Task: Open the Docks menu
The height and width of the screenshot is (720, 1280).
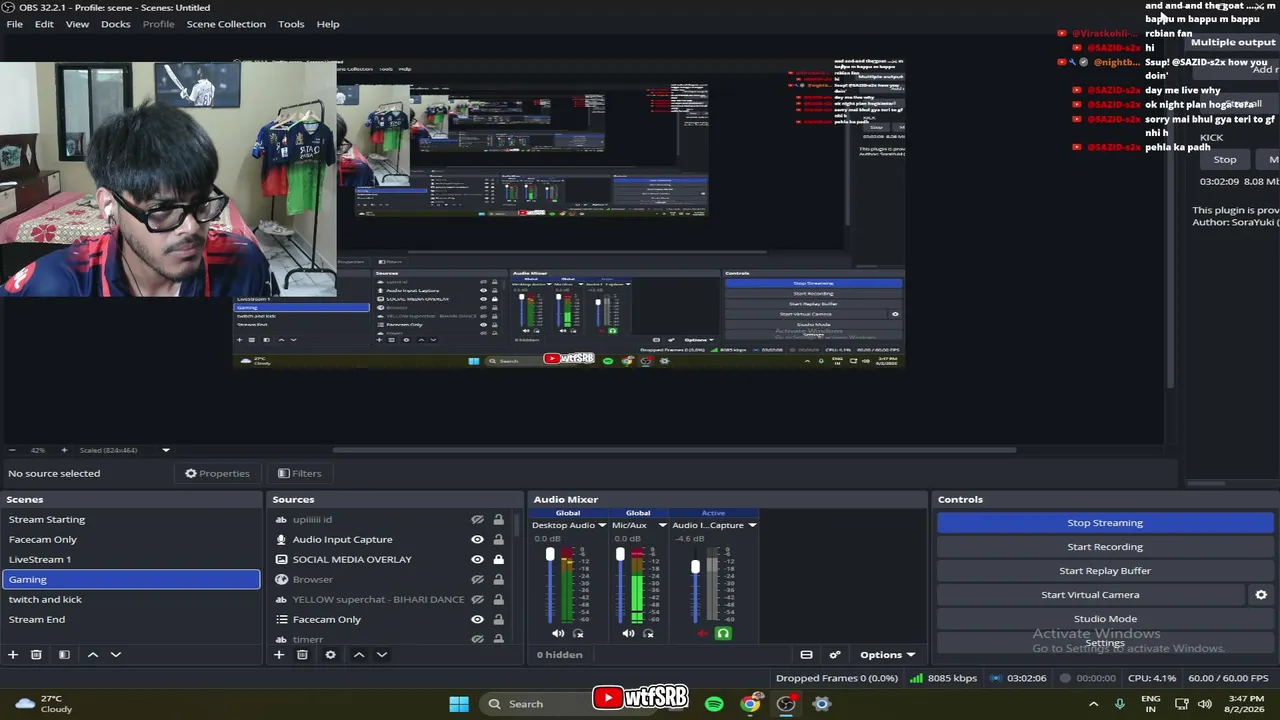Action: click(115, 24)
